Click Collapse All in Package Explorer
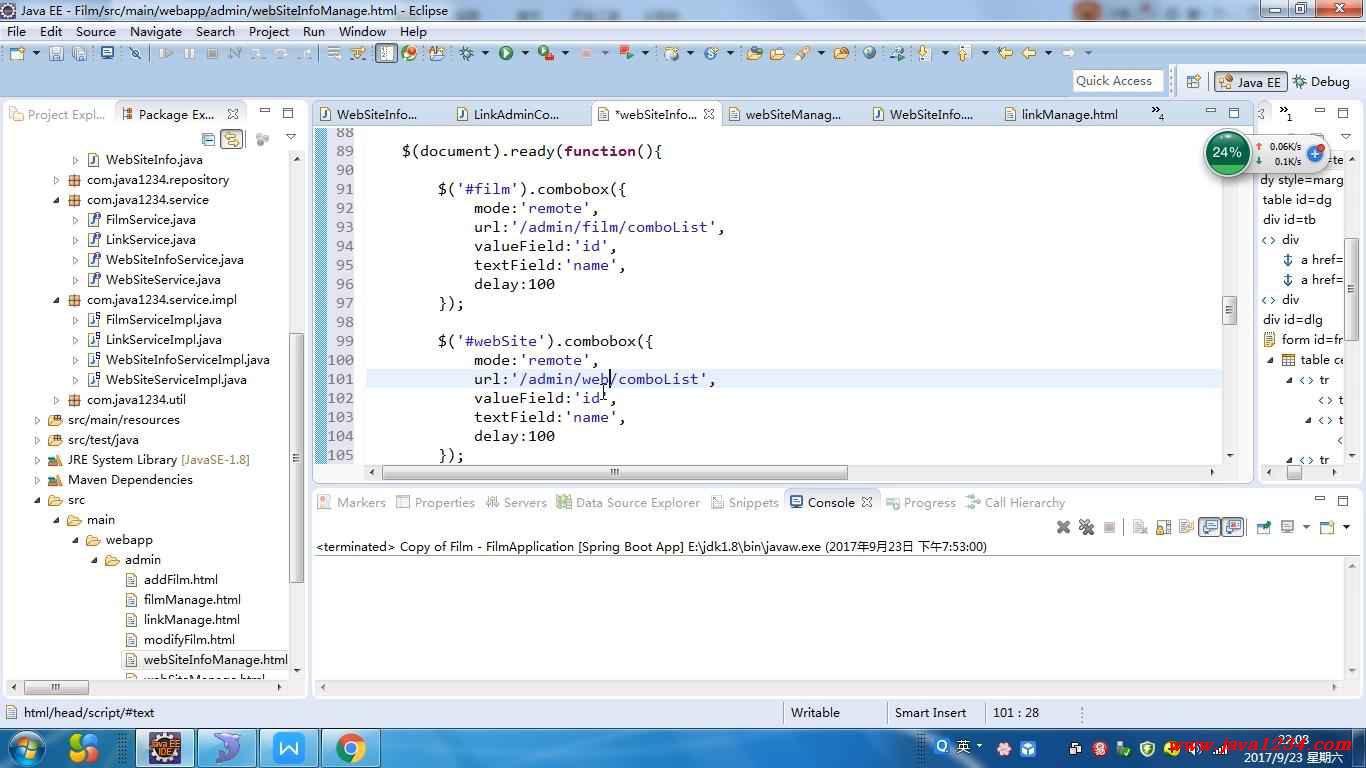This screenshot has width=1366, height=768. click(208, 139)
